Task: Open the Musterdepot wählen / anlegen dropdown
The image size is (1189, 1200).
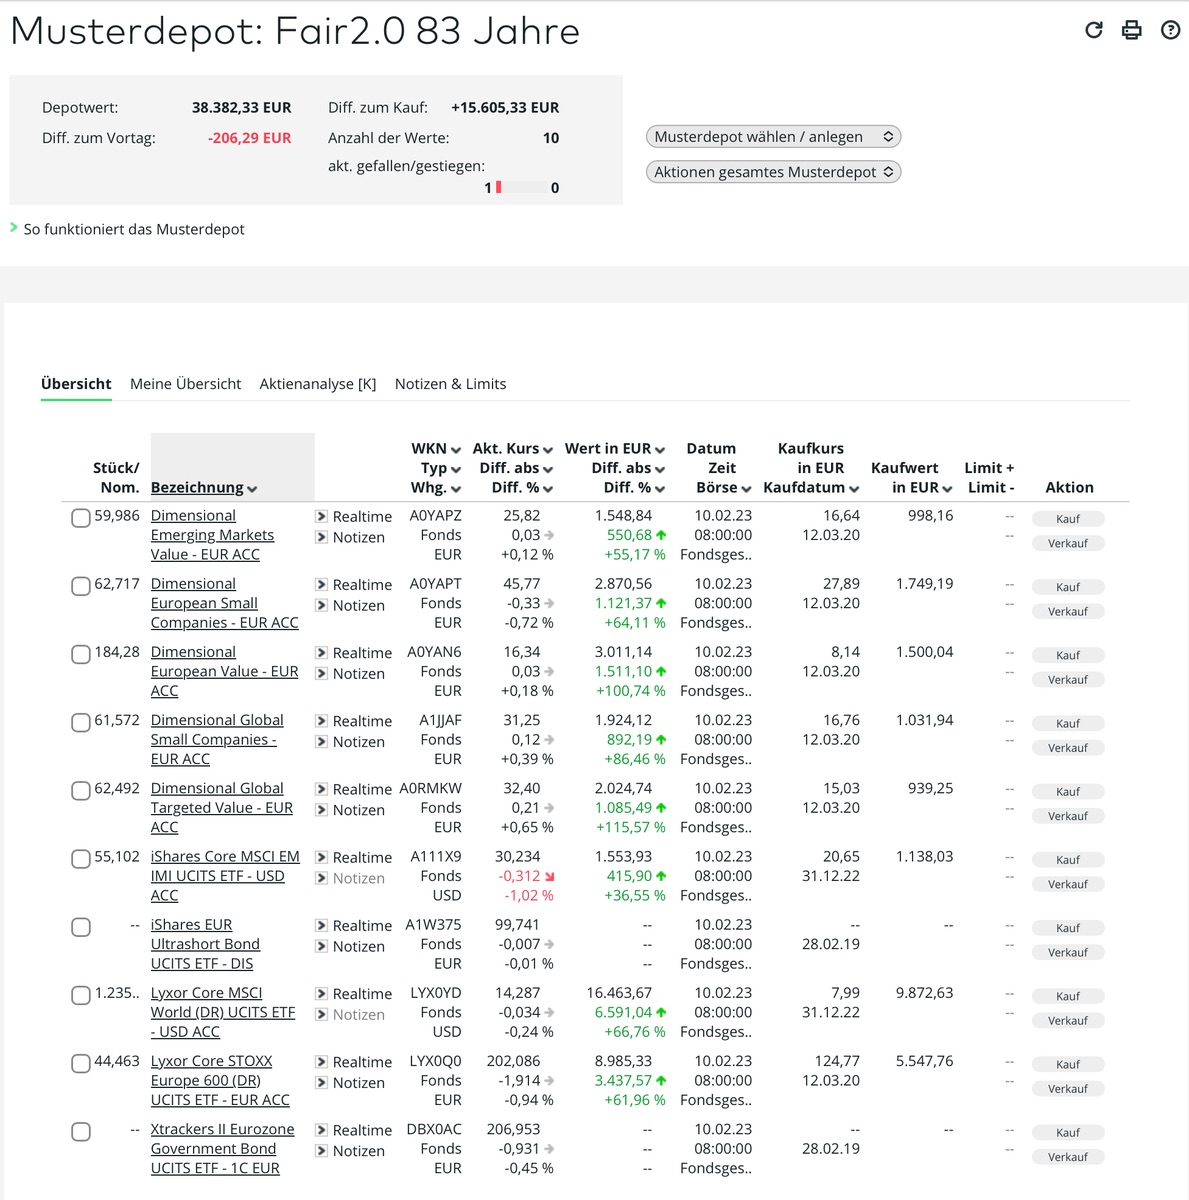Action: pyautogui.click(x=773, y=137)
